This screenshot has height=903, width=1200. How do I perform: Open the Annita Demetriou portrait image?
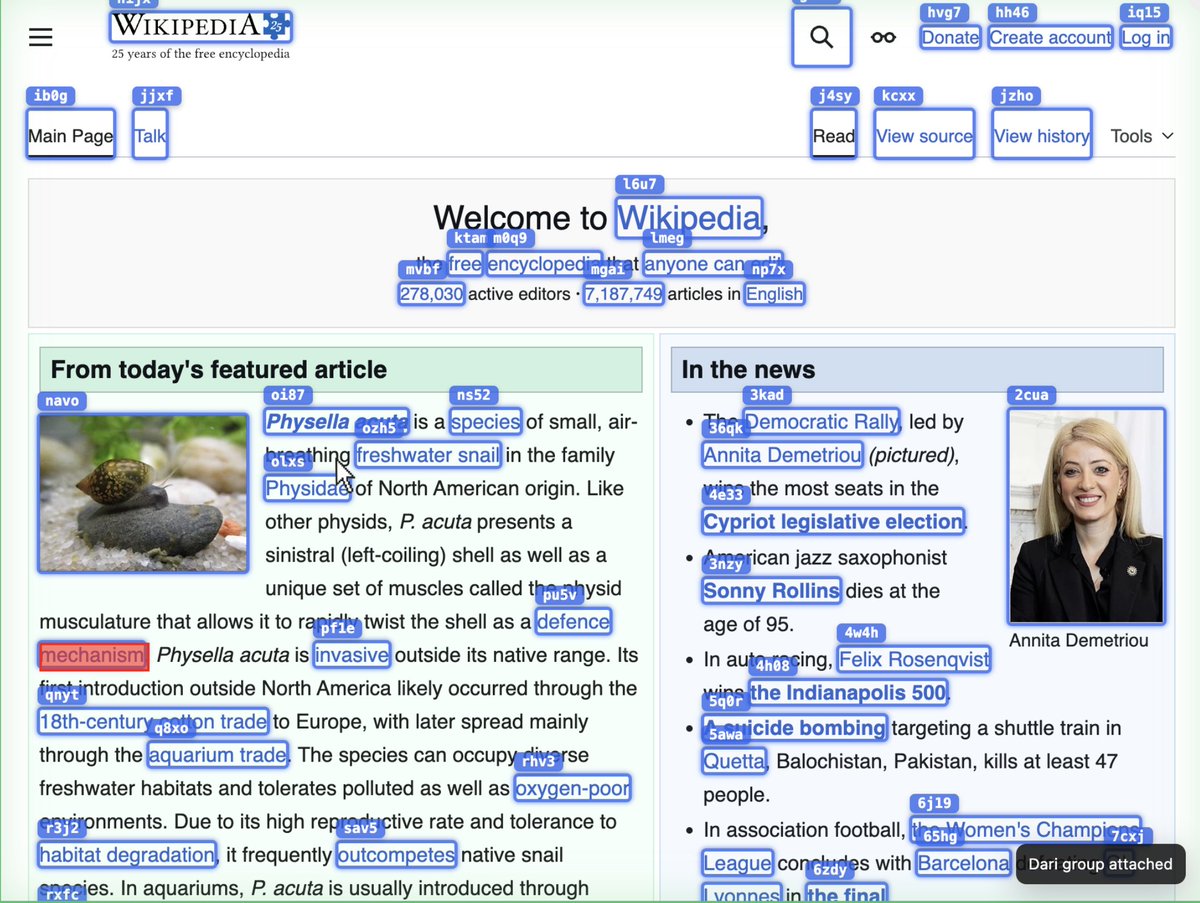coord(1087,516)
